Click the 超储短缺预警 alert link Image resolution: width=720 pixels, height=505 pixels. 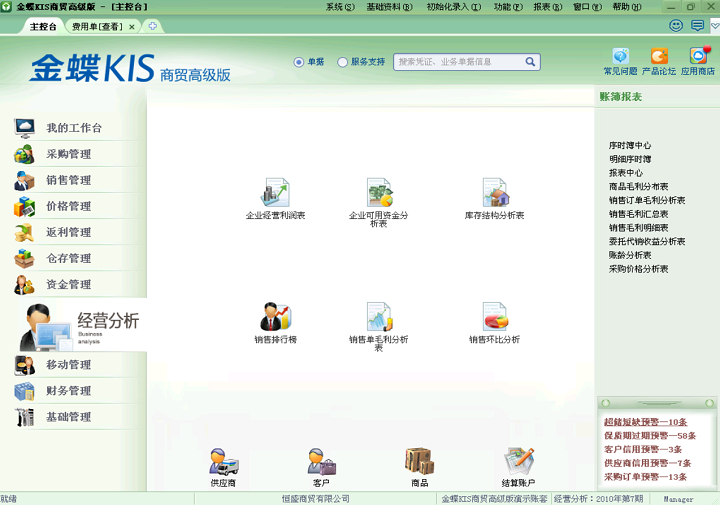point(645,422)
